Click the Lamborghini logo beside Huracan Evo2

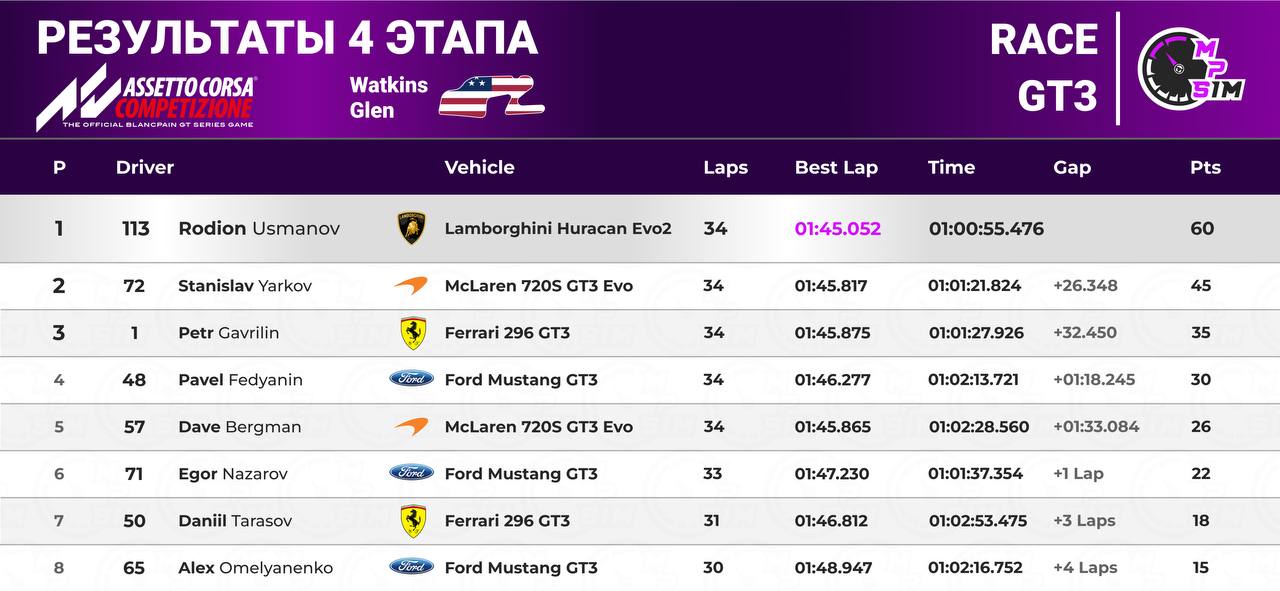[x=411, y=229]
